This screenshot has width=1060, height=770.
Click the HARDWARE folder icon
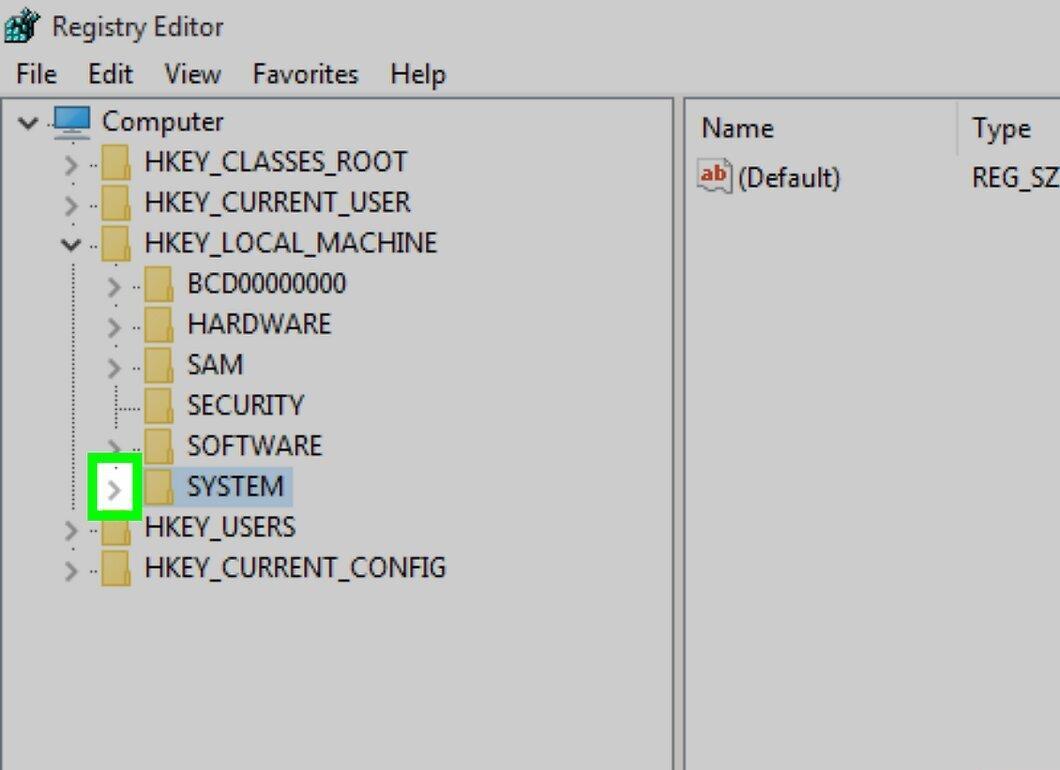[159, 324]
